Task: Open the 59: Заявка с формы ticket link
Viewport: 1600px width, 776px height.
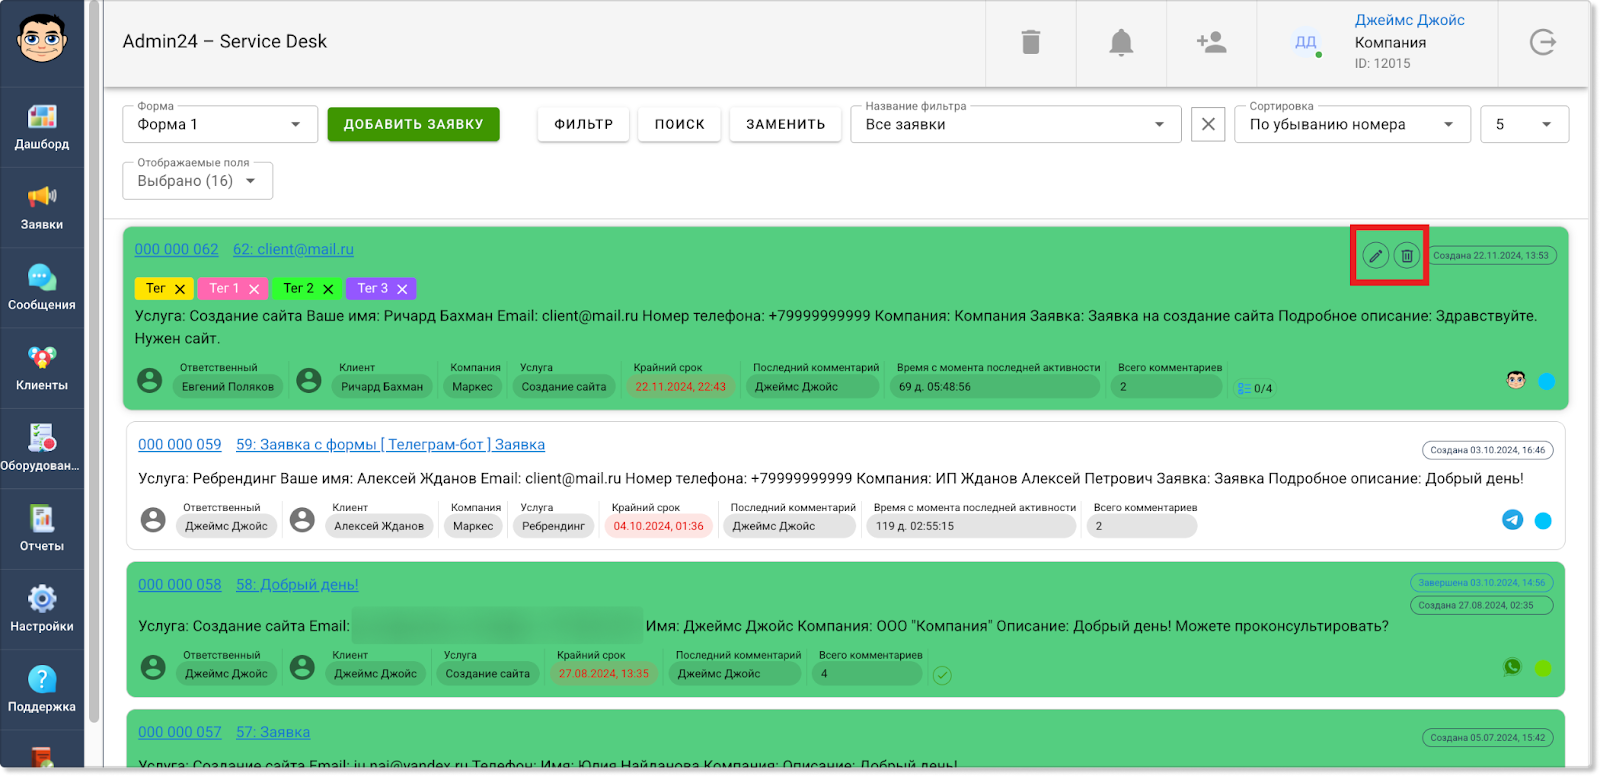Action: pyautogui.click(x=390, y=444)
